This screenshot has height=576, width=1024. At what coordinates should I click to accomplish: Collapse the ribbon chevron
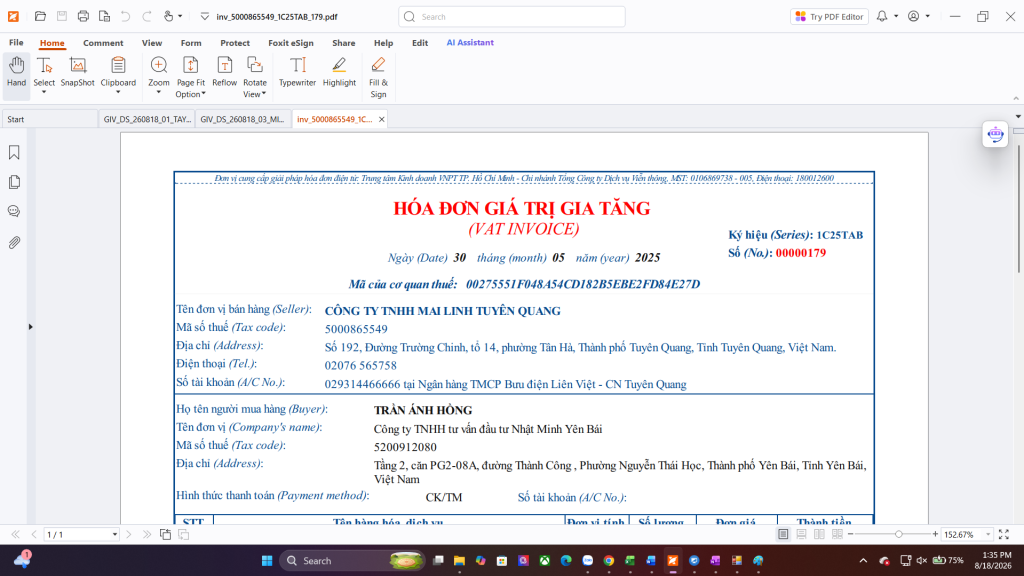click(1016, 98)
